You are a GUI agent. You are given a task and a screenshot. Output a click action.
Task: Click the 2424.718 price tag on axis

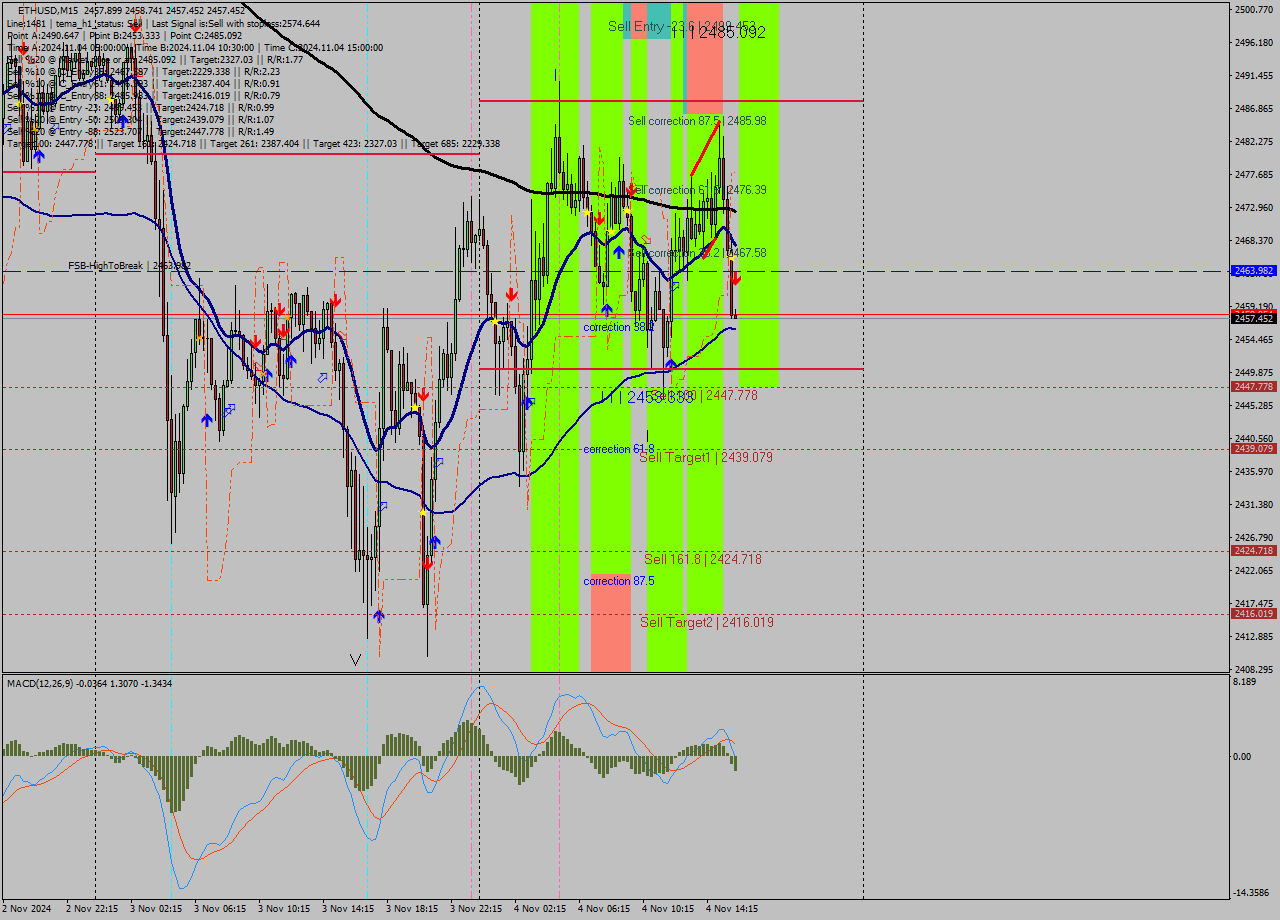[x=1254, y=551]
